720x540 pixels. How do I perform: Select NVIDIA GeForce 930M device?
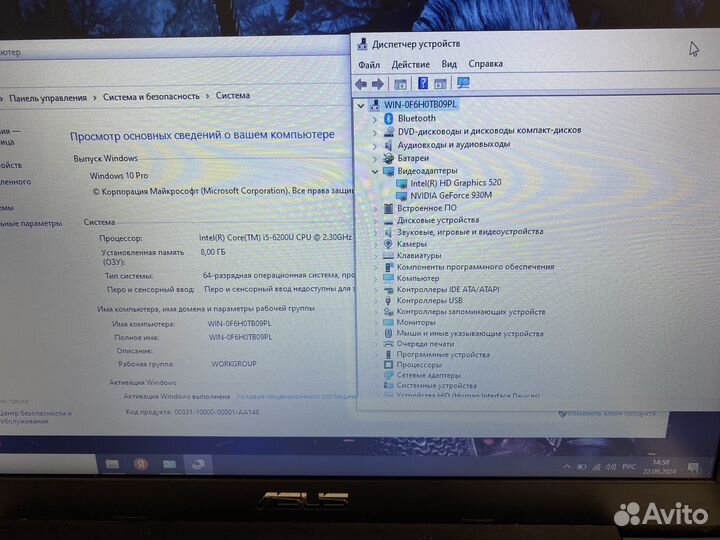point(451,195)
